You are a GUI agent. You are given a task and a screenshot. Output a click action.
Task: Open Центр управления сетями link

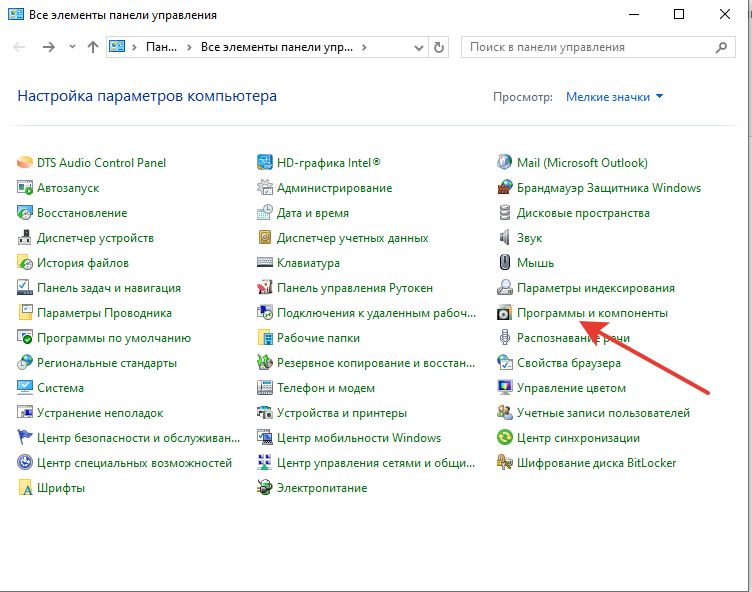pyautogui.click(x=376, y=462)
